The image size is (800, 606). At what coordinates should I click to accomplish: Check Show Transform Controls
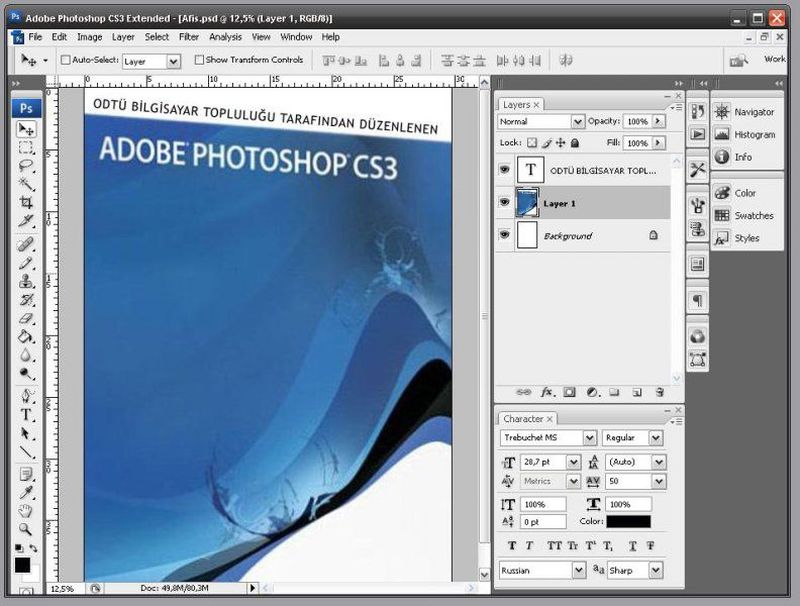tap(199, 60)
